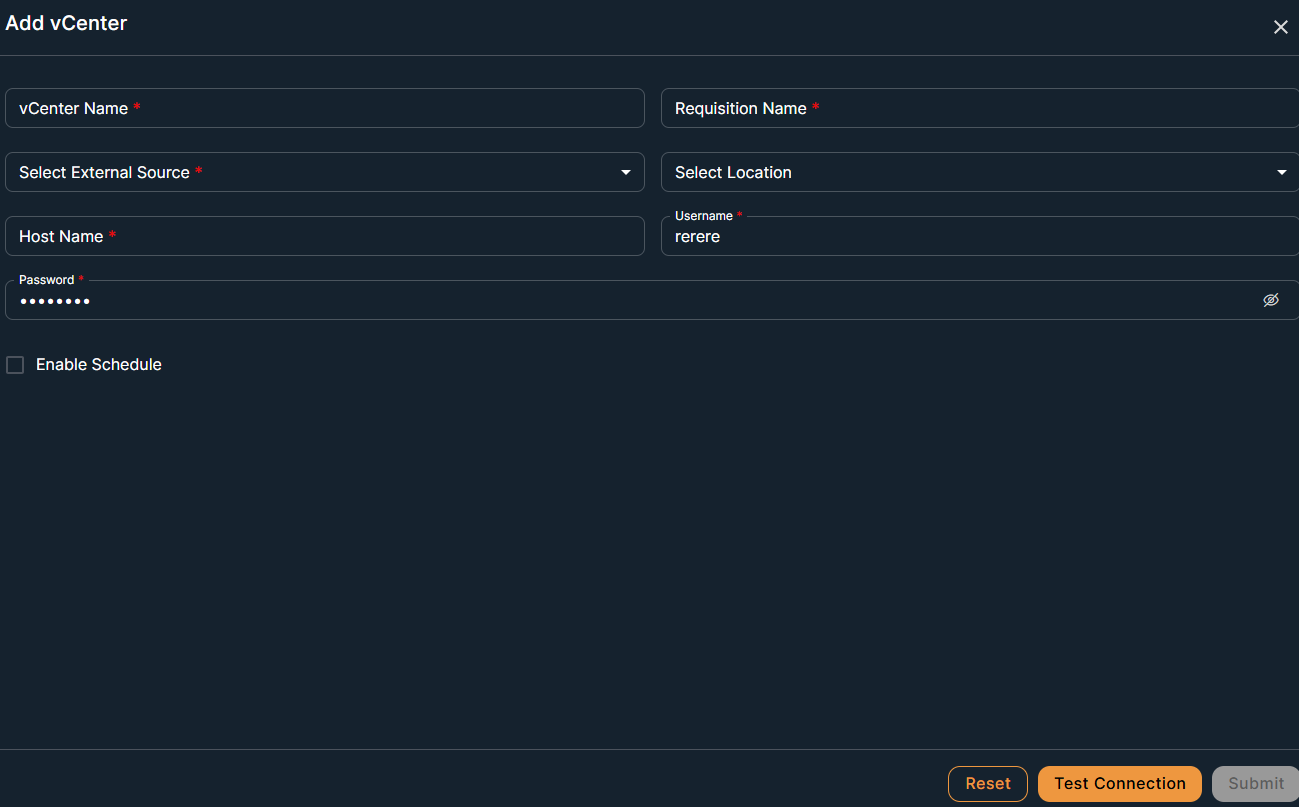
Task: Click the Enable Schedule label text
Action: point(99,365)
